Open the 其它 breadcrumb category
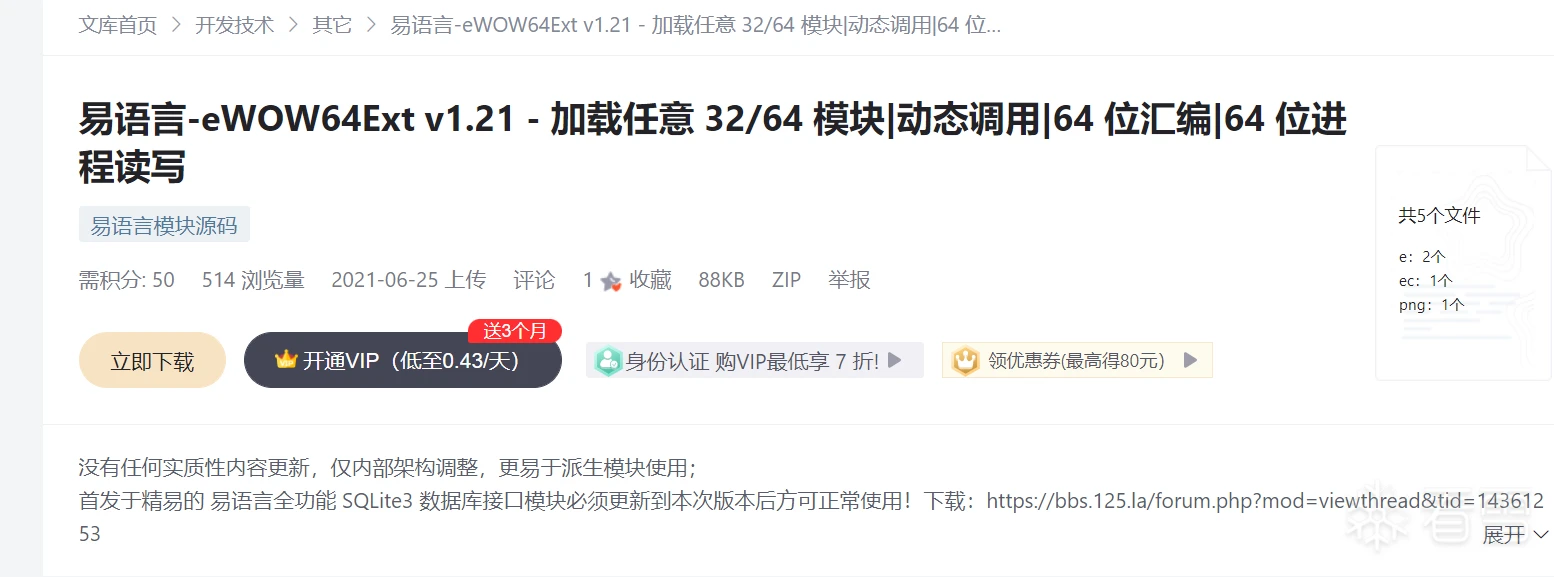This screenshot has height=577, width=1554. [x=332, y=25]
